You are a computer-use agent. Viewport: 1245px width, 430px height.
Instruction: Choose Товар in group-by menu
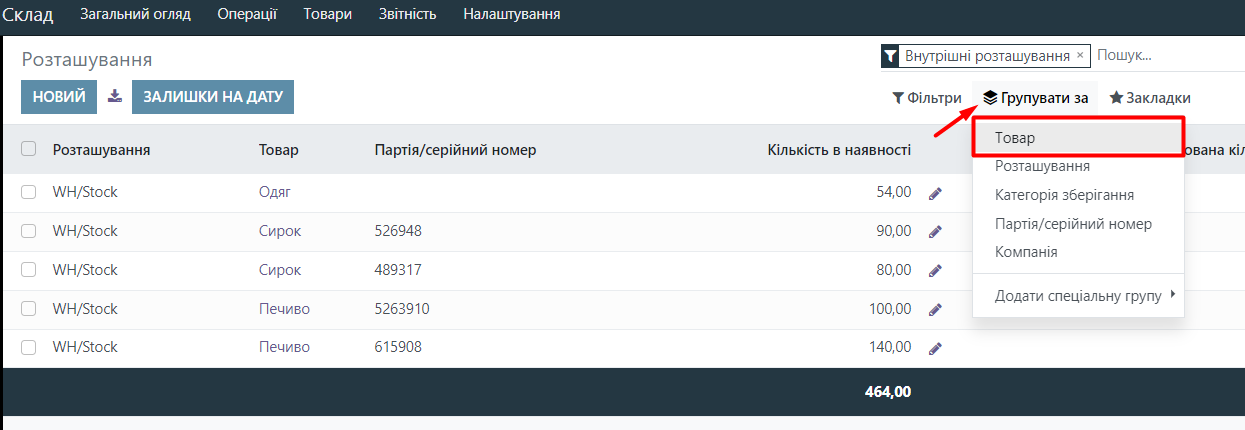pos(1015,137)
